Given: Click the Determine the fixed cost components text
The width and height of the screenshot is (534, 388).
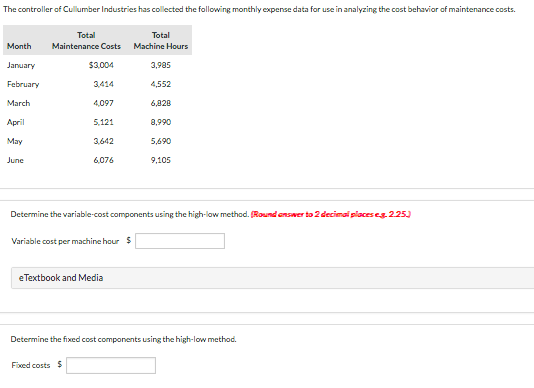Looking at the screenshot, I should point(123,339).
